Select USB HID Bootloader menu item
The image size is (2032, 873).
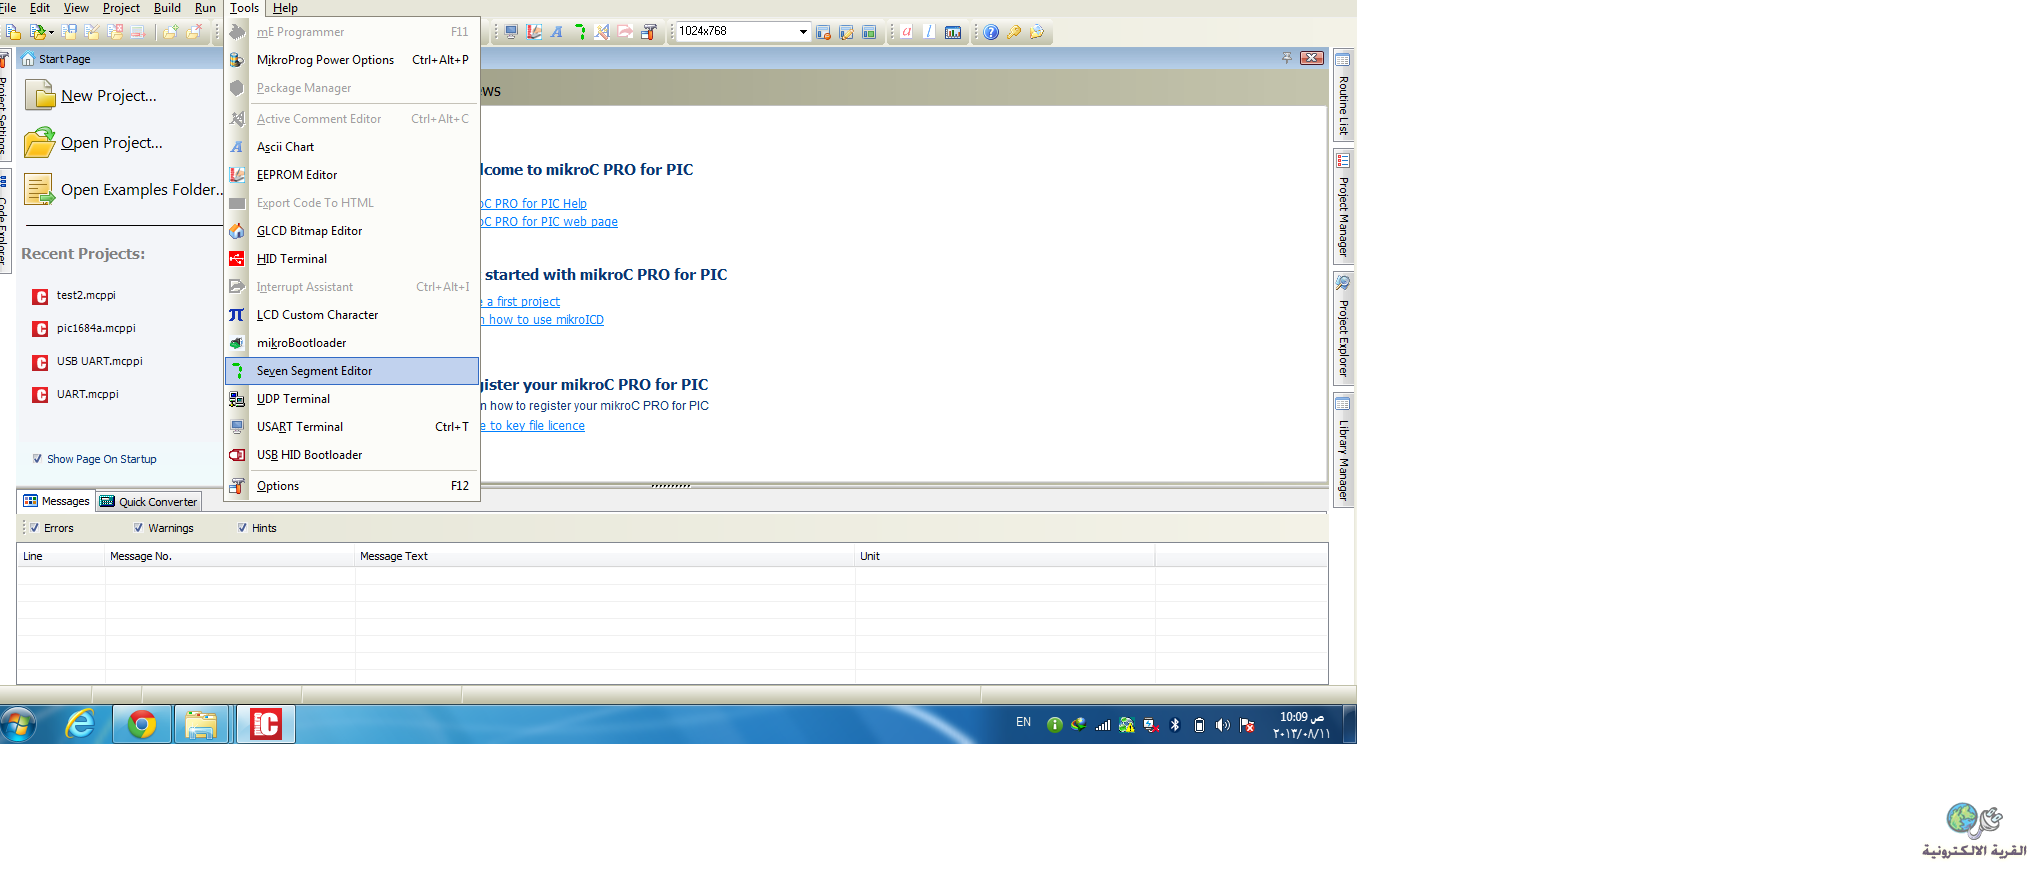pyautogui.click(x=352, y=455)
